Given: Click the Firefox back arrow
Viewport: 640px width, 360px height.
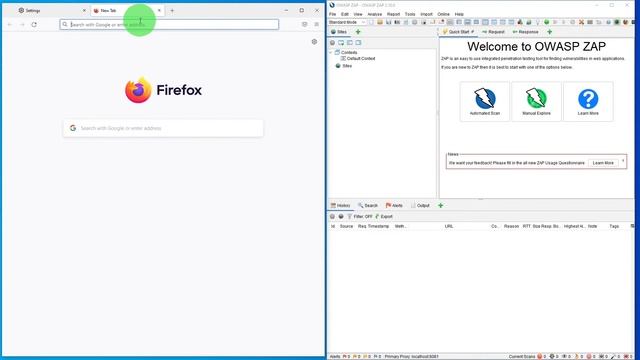Looking at the screenshot, I should [10, 24].
